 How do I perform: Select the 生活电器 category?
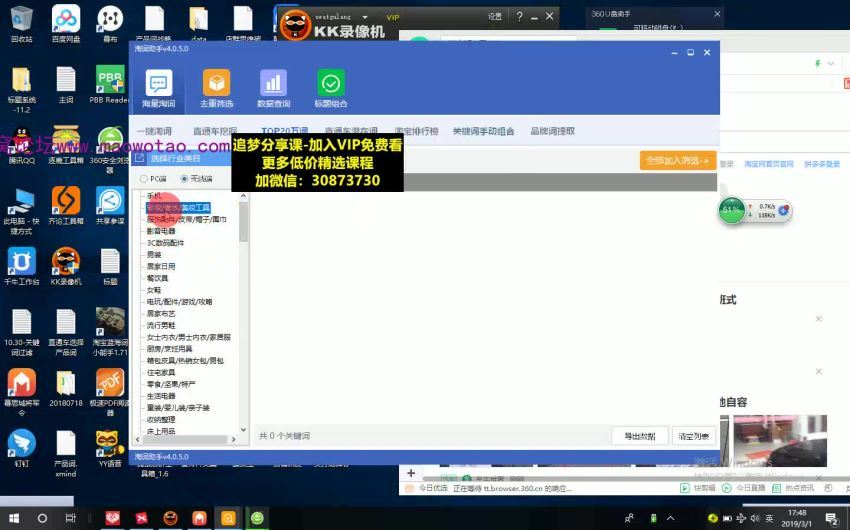[x=161, y=396]
